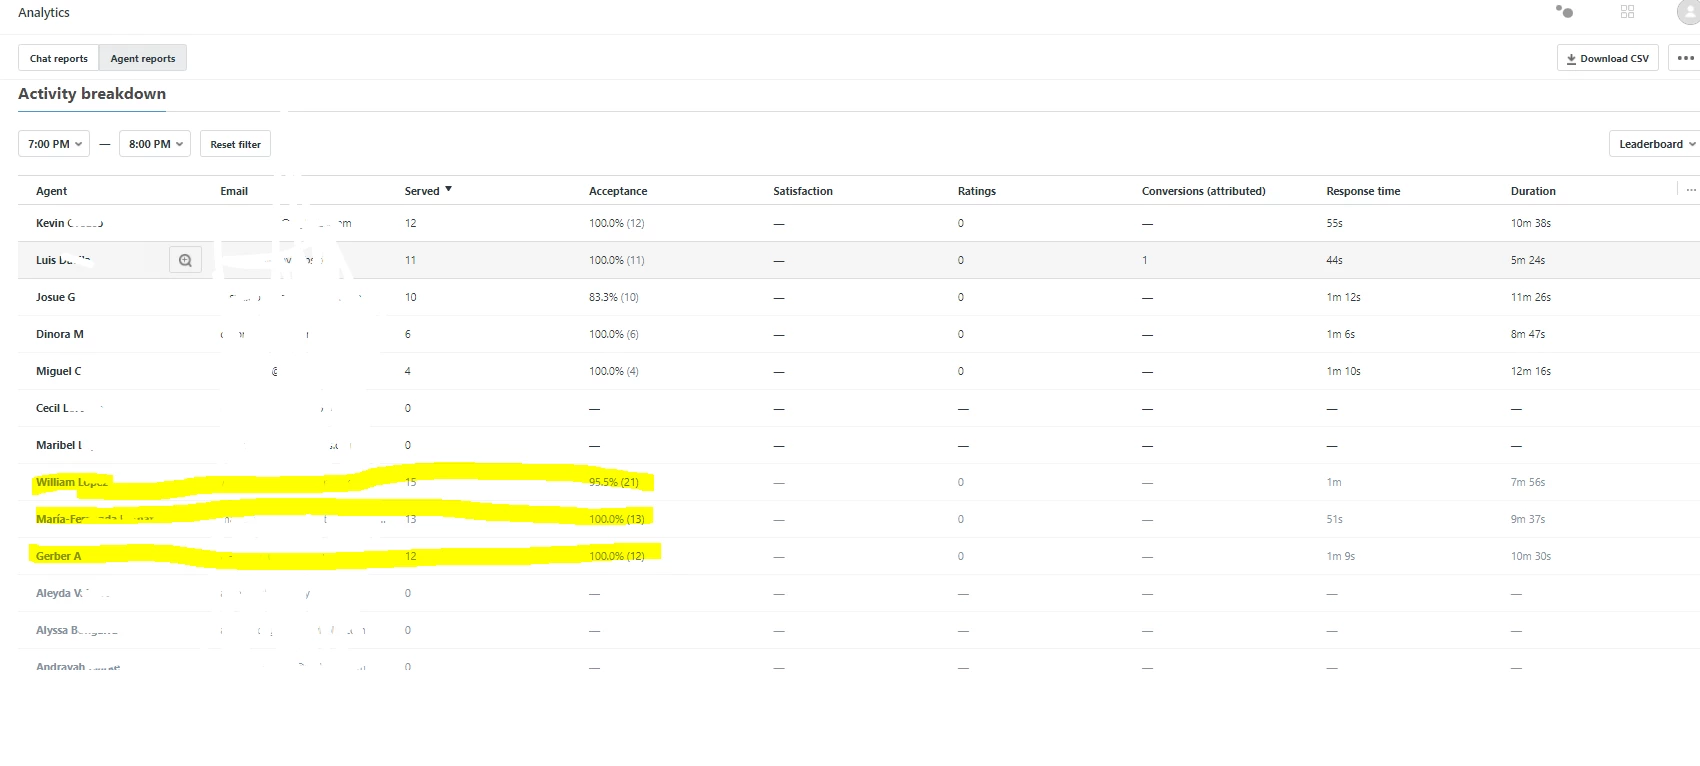Image resolution: width=1700 pixels, height=766 pixels.
Task: Sort by Acceptance column header
Action: click(618, 191)
